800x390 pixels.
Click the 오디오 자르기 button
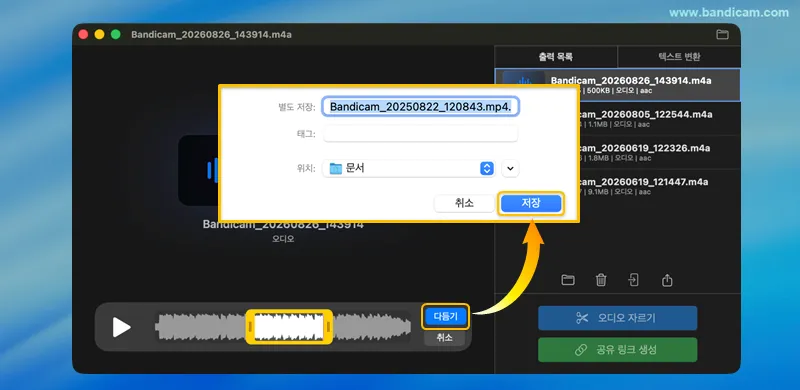tap(617, 318)
